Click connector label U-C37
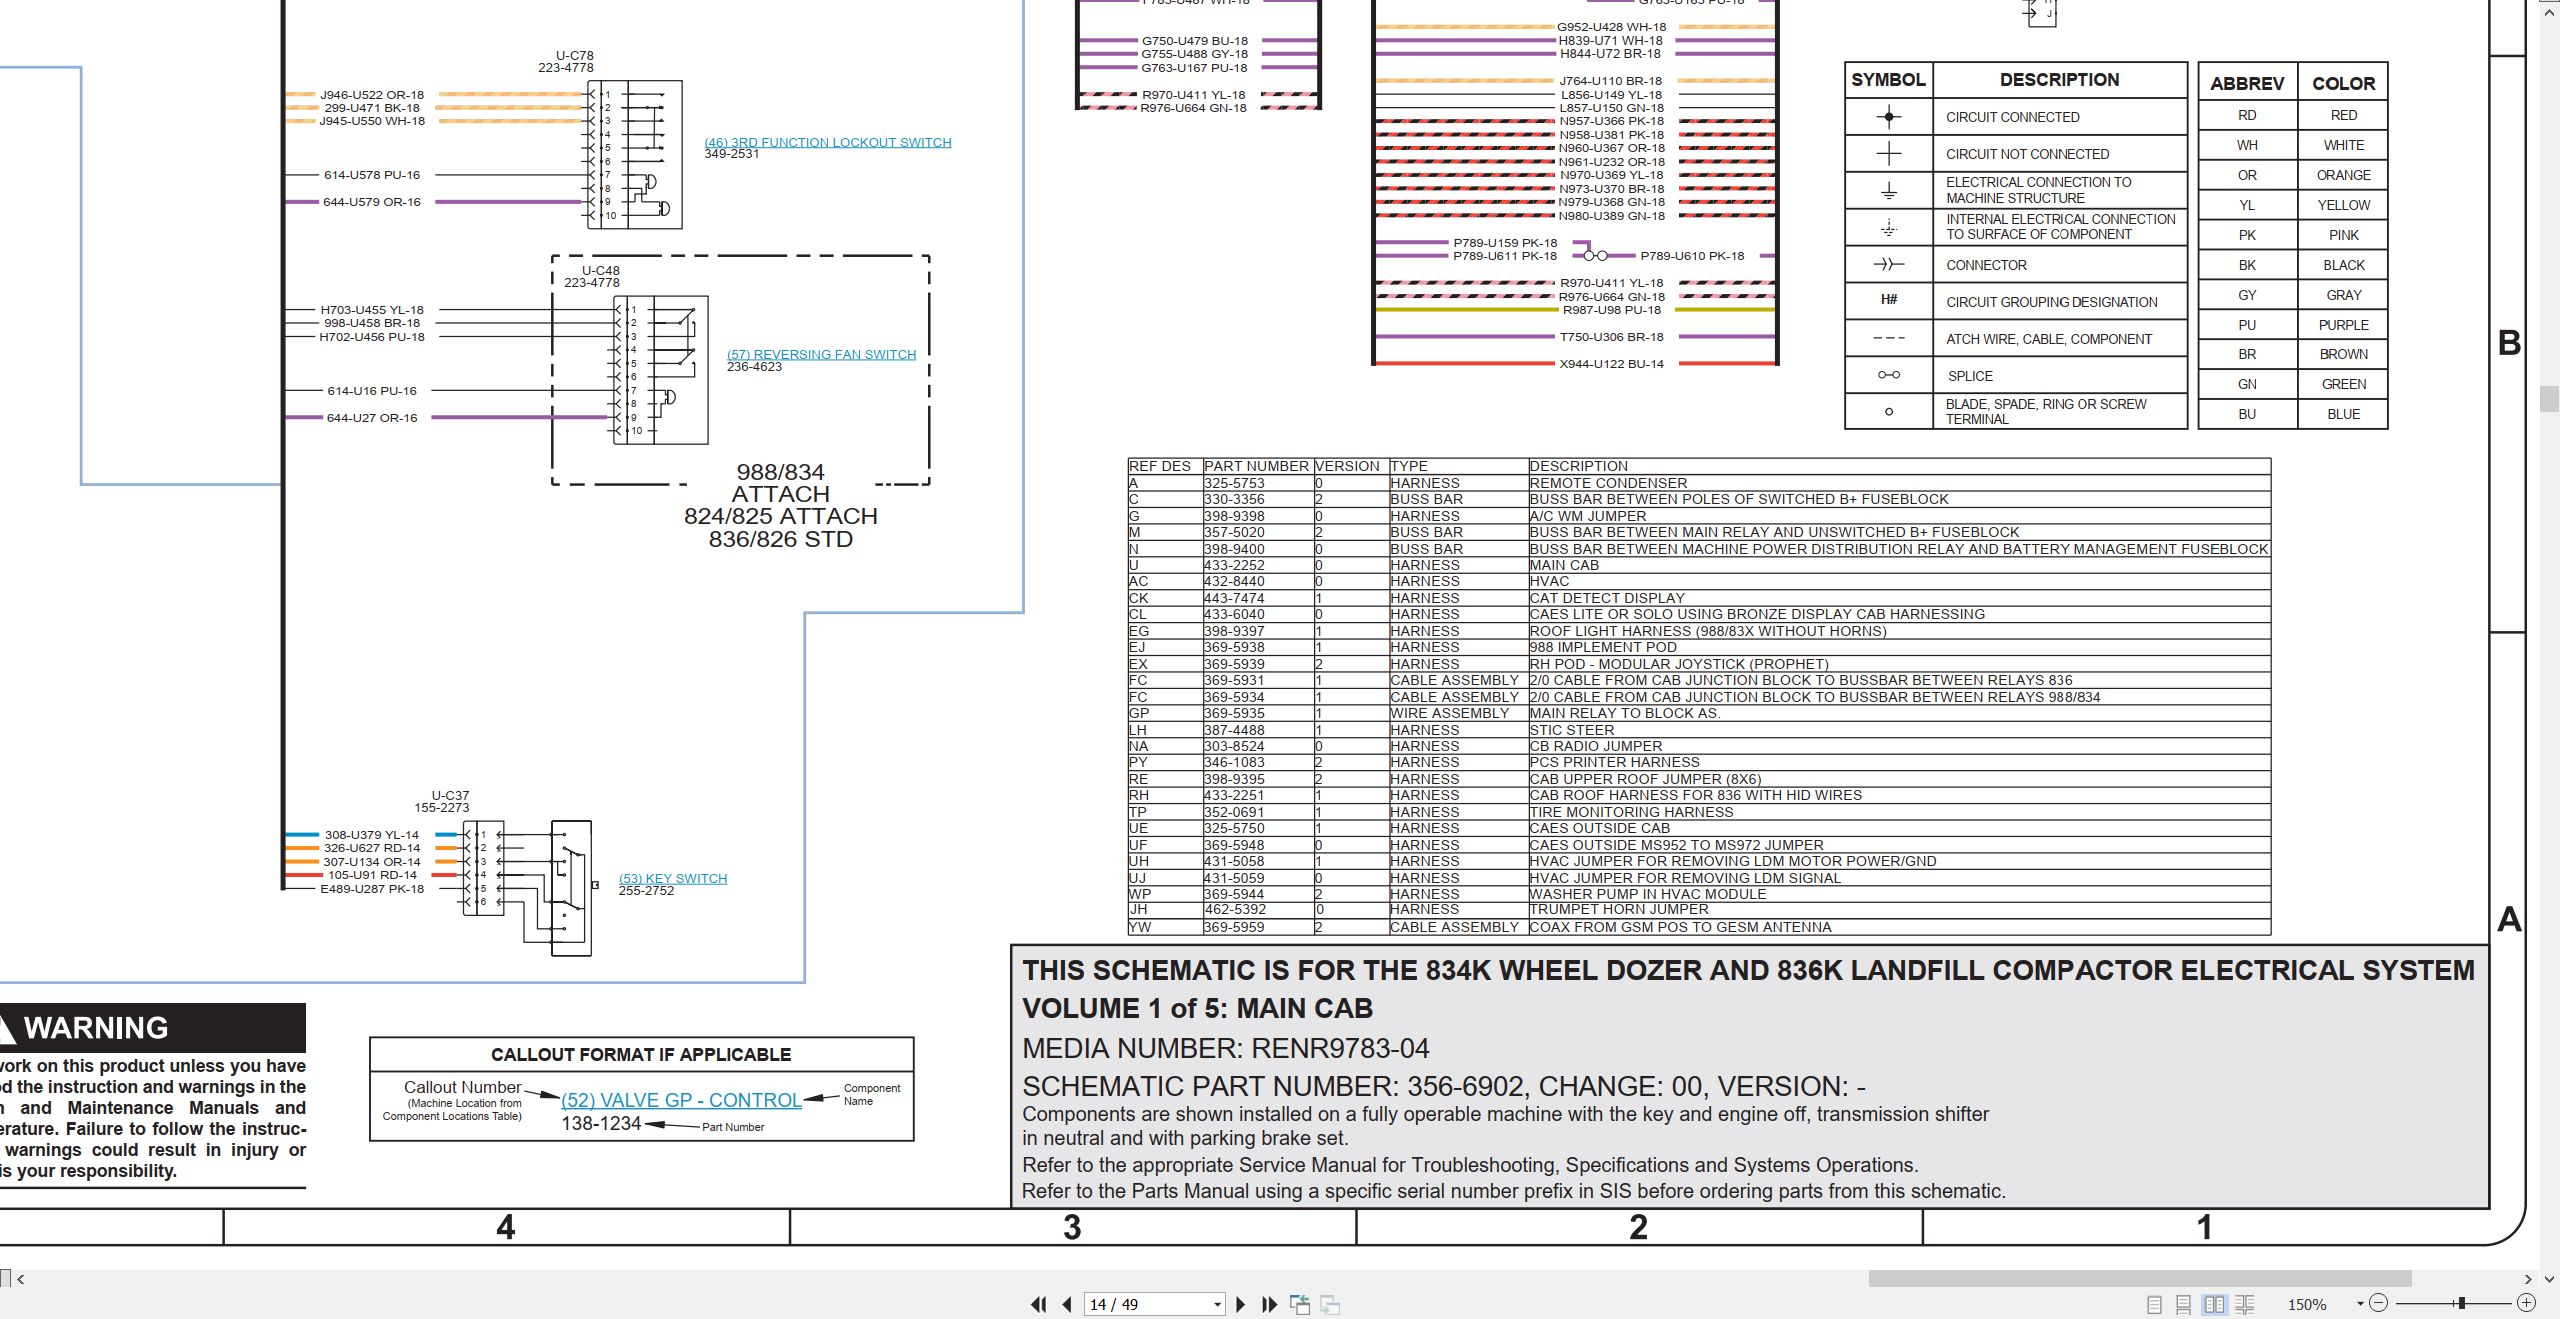This screenshot has height=1319, width=2560. click(x=450, y=796)
